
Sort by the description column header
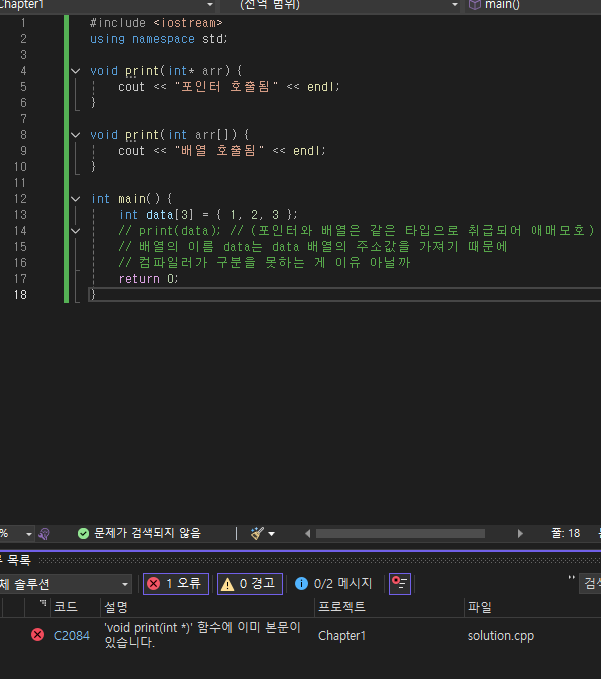coord(116,607)
